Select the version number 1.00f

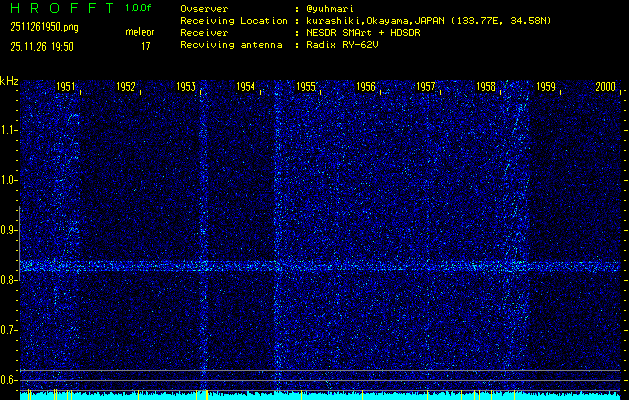point(138,8)
